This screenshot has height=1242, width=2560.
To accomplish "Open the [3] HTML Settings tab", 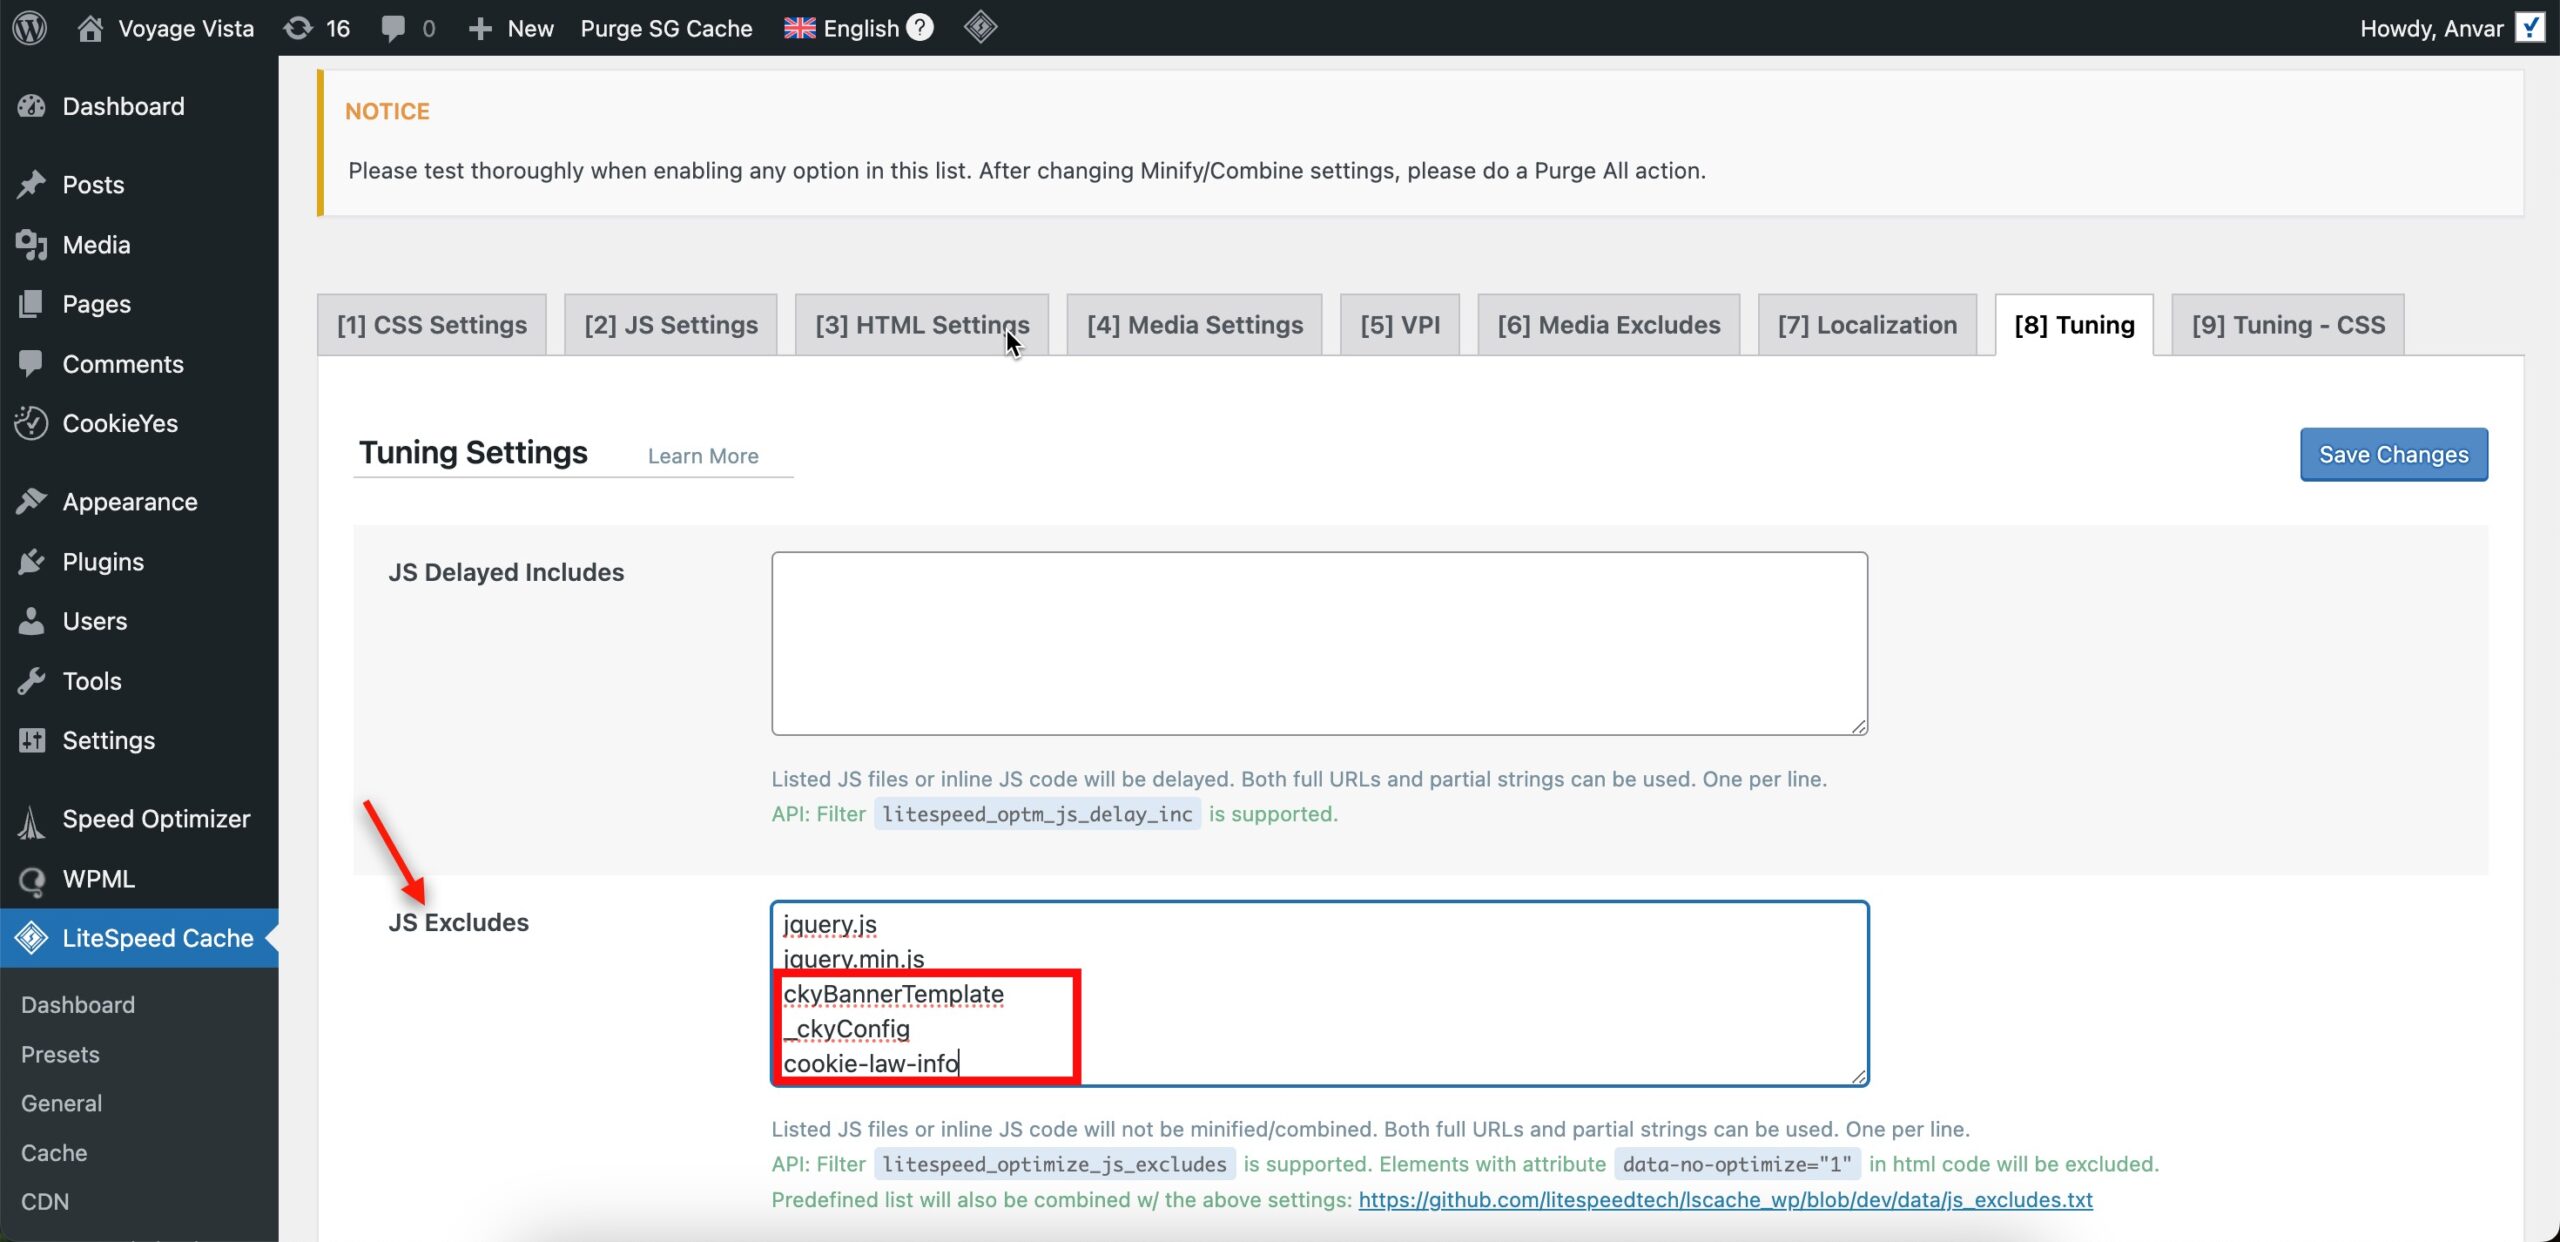I will (x=922, y=325).
